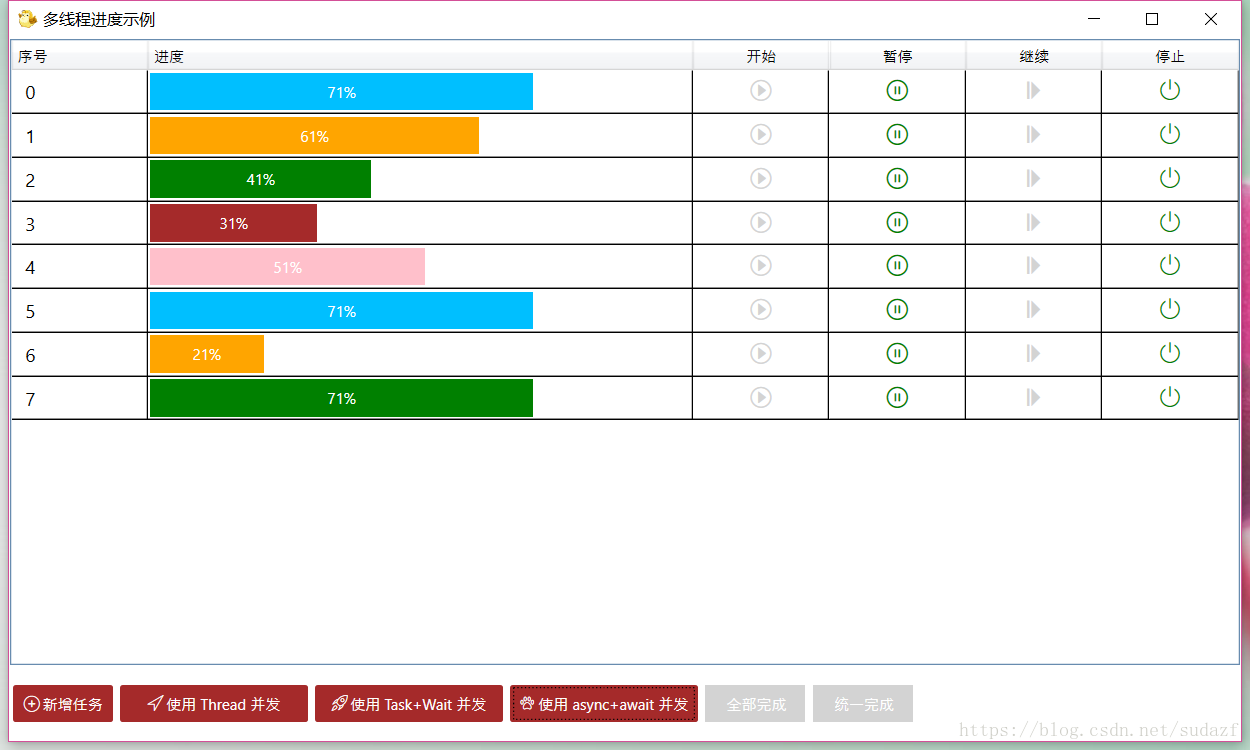The height and width of the screenshot is (750, 1250).
Task: Stop the task in row 0
Action: tap(1170, 91)
